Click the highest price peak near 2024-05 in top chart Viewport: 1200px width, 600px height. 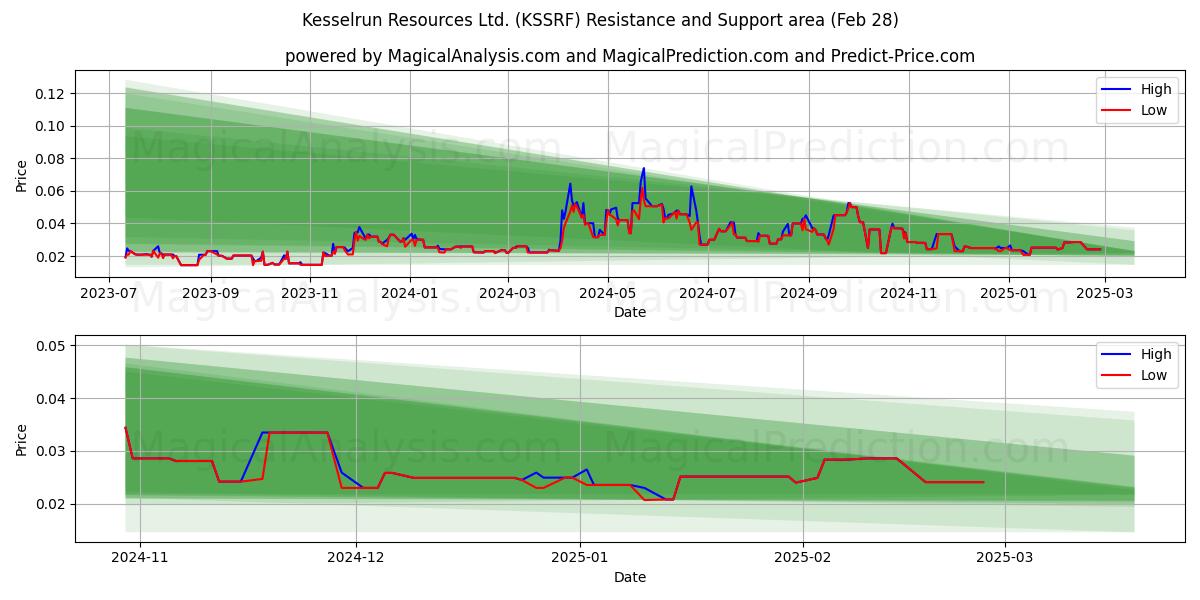tap(643, 169)
